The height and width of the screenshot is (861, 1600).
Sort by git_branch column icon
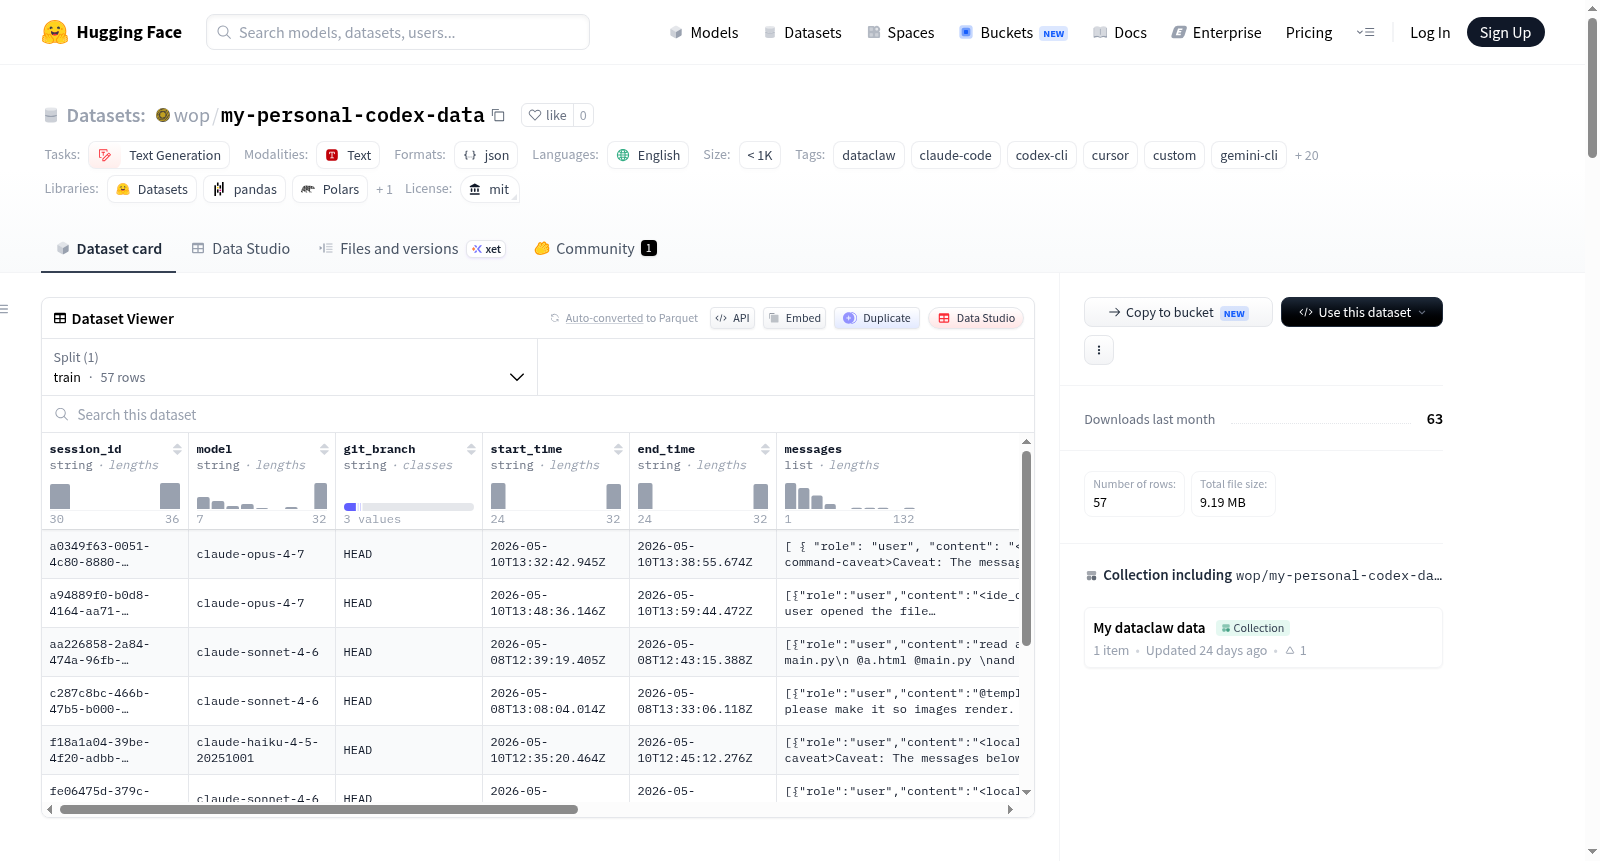(x=471, y=449)
